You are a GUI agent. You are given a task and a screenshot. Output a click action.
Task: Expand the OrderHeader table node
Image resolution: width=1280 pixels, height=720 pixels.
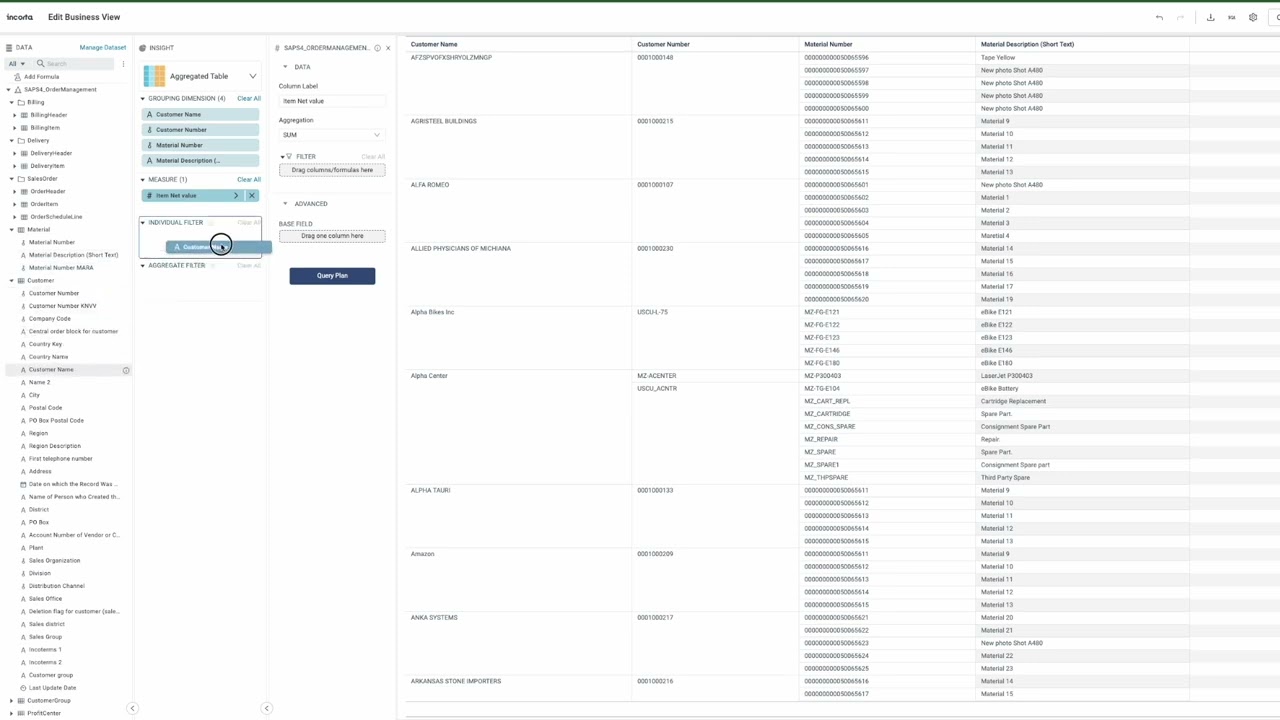tap(15, 192)
